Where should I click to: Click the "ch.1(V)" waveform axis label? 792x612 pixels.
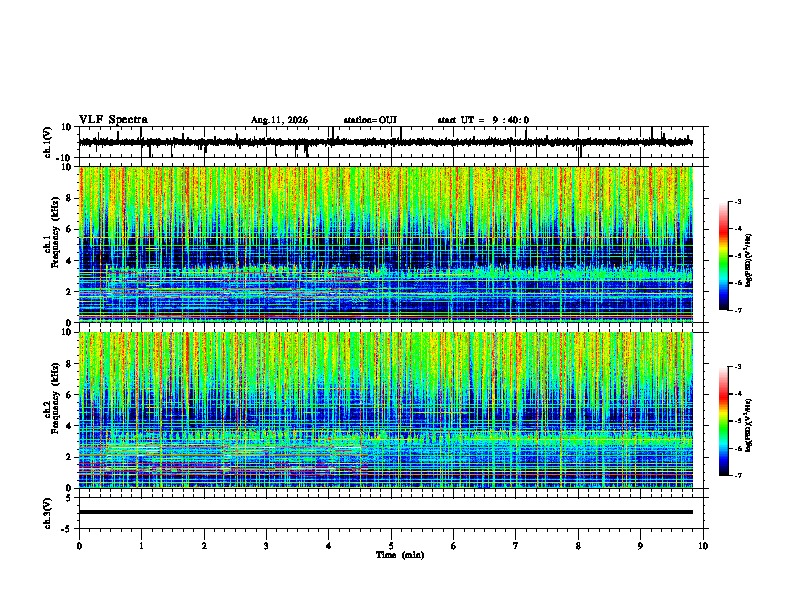tap(48, 142)
